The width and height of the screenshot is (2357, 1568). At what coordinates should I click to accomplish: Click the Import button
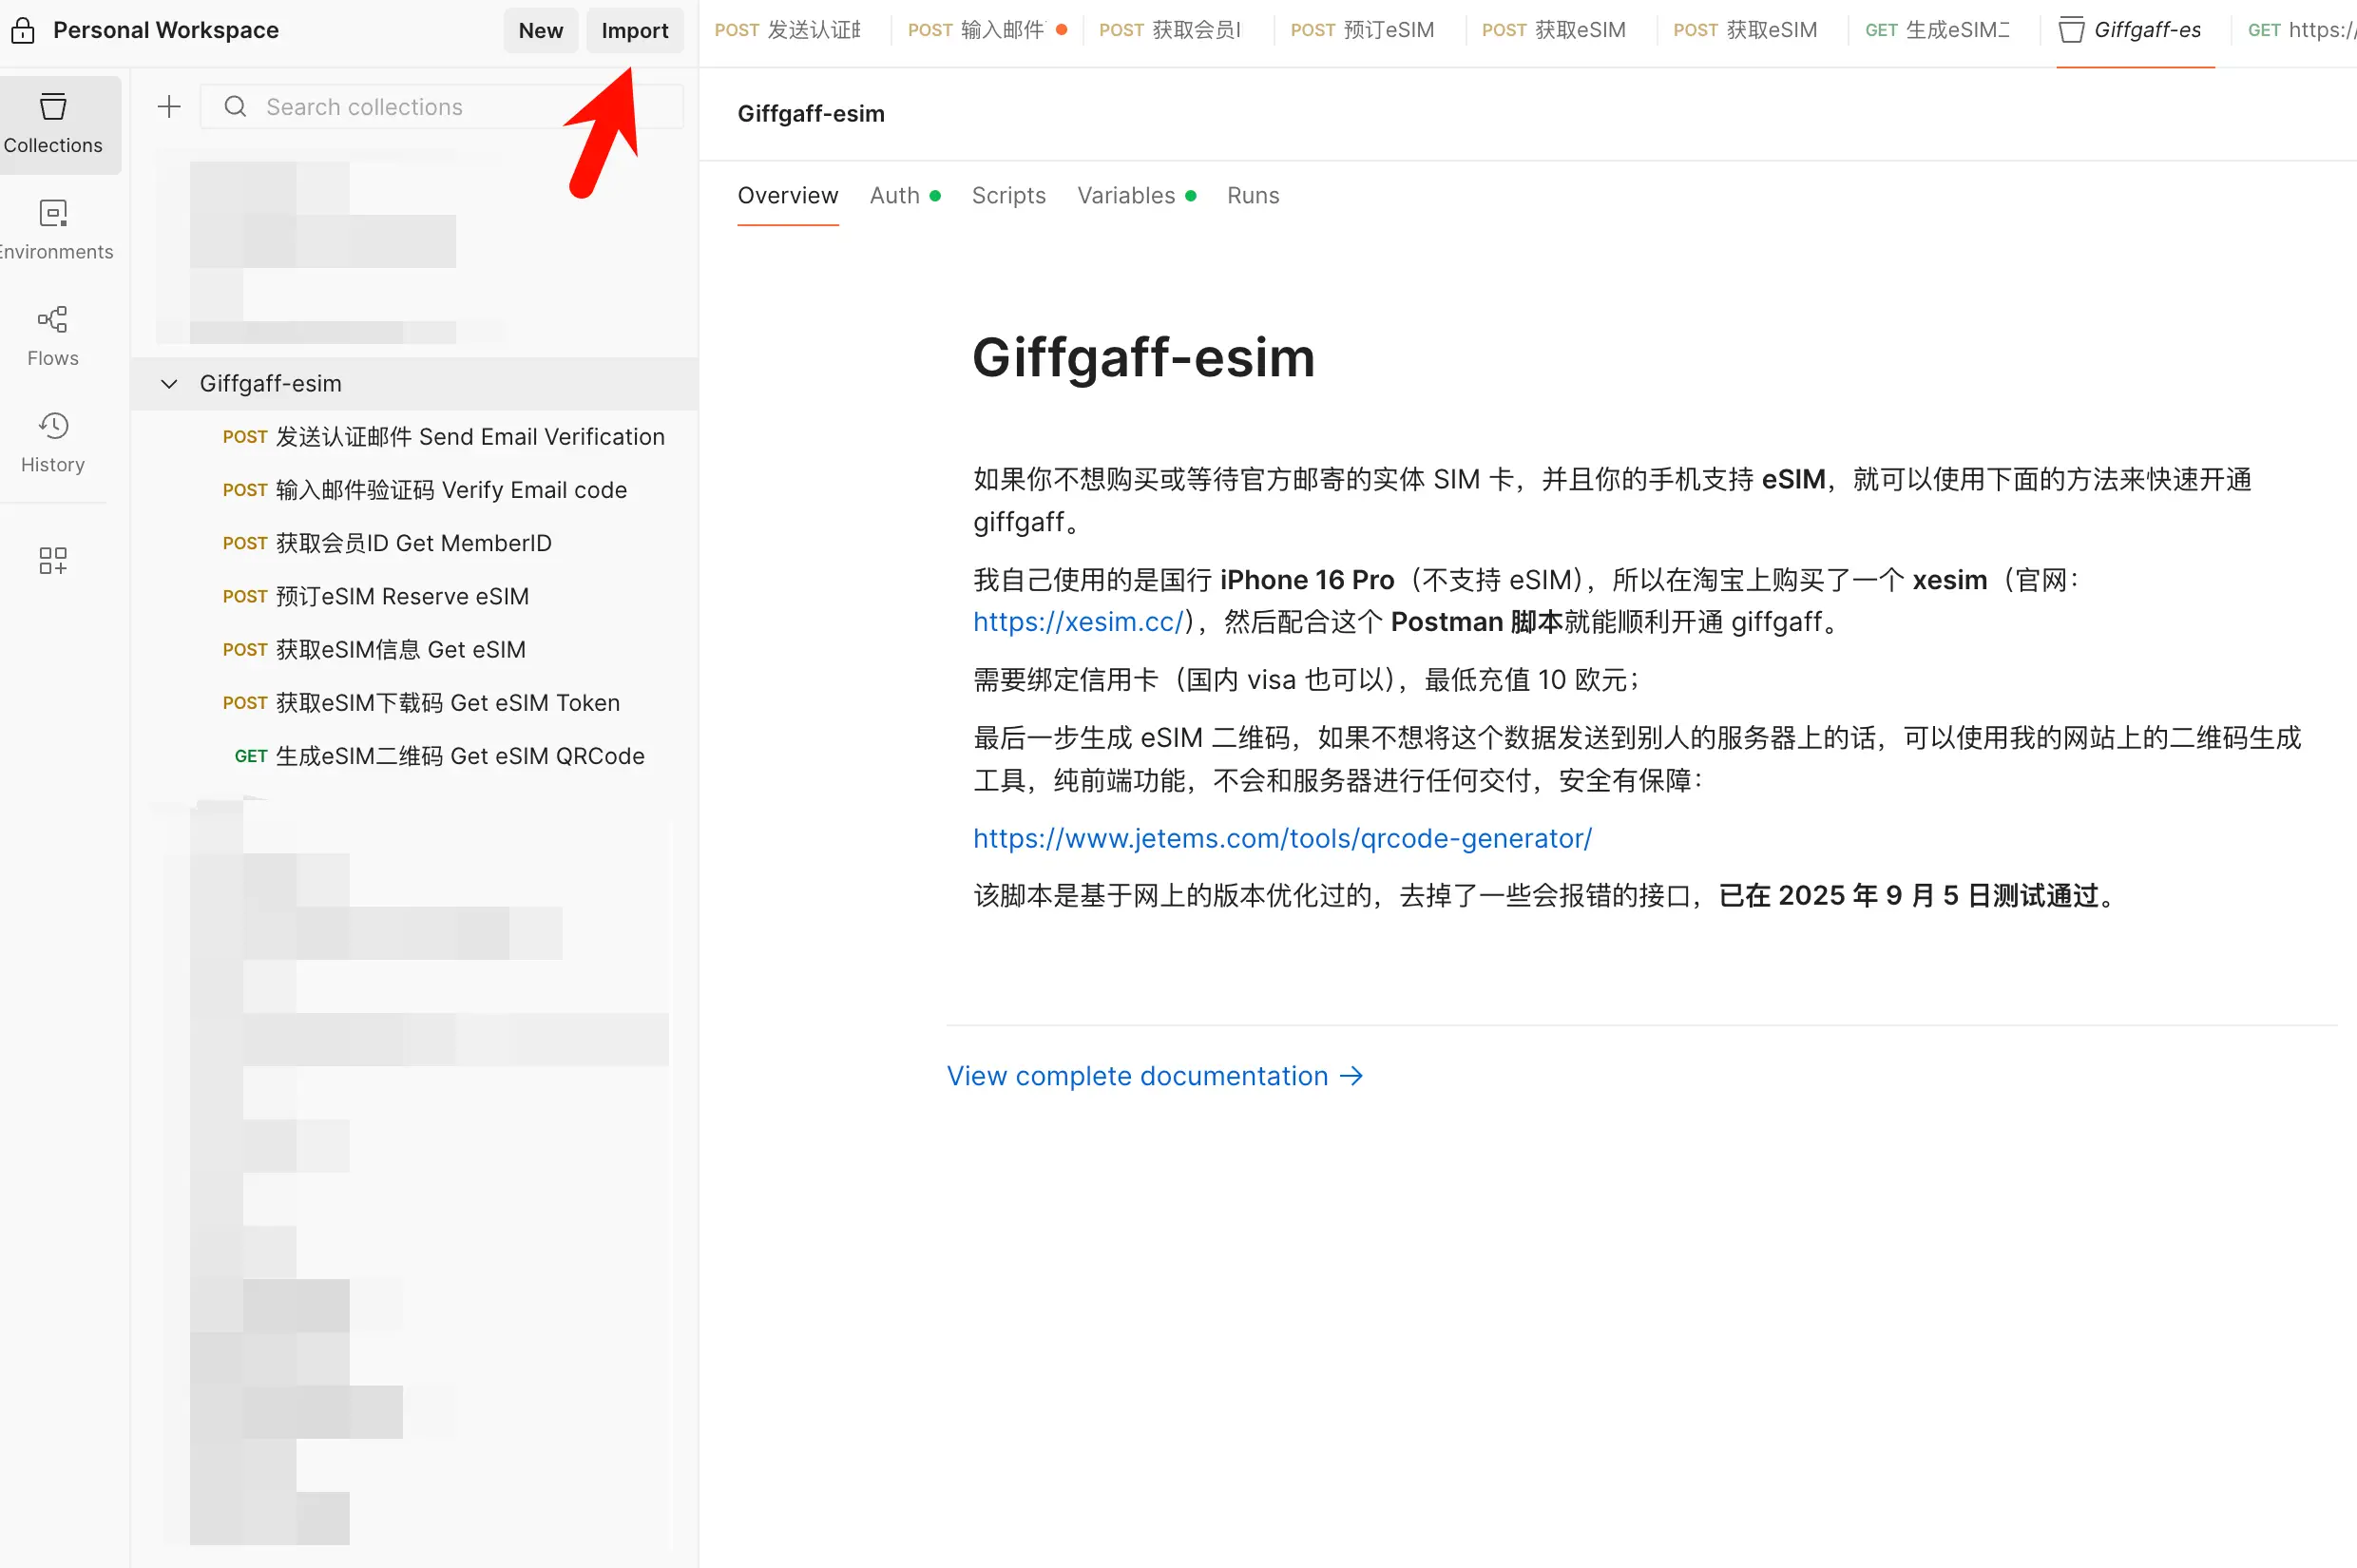pos(635,30)
